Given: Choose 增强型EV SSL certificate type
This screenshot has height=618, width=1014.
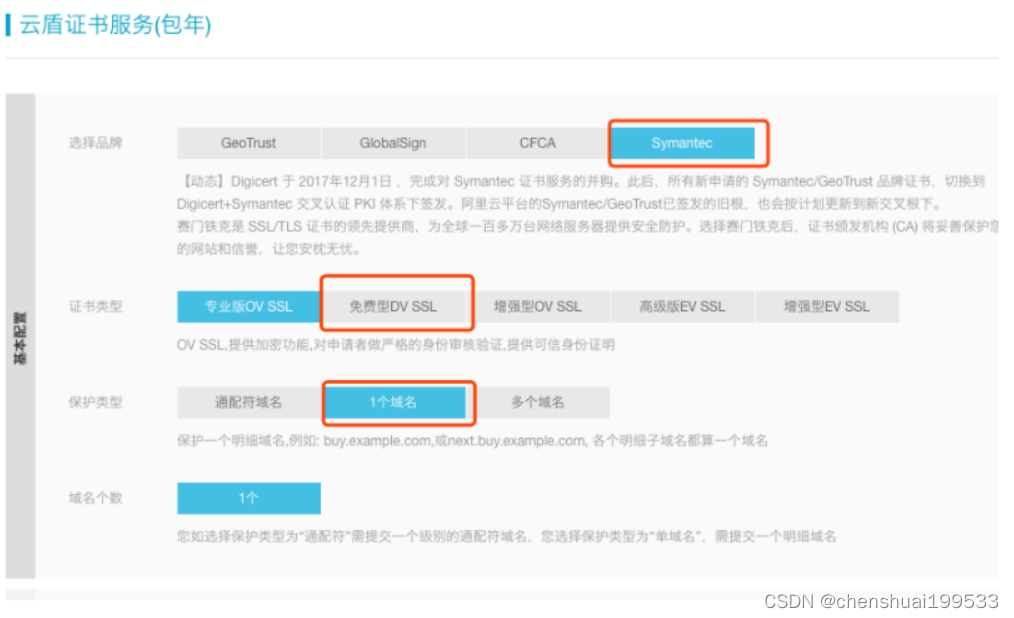Looking at the screenshot, I should pos(827,306).
